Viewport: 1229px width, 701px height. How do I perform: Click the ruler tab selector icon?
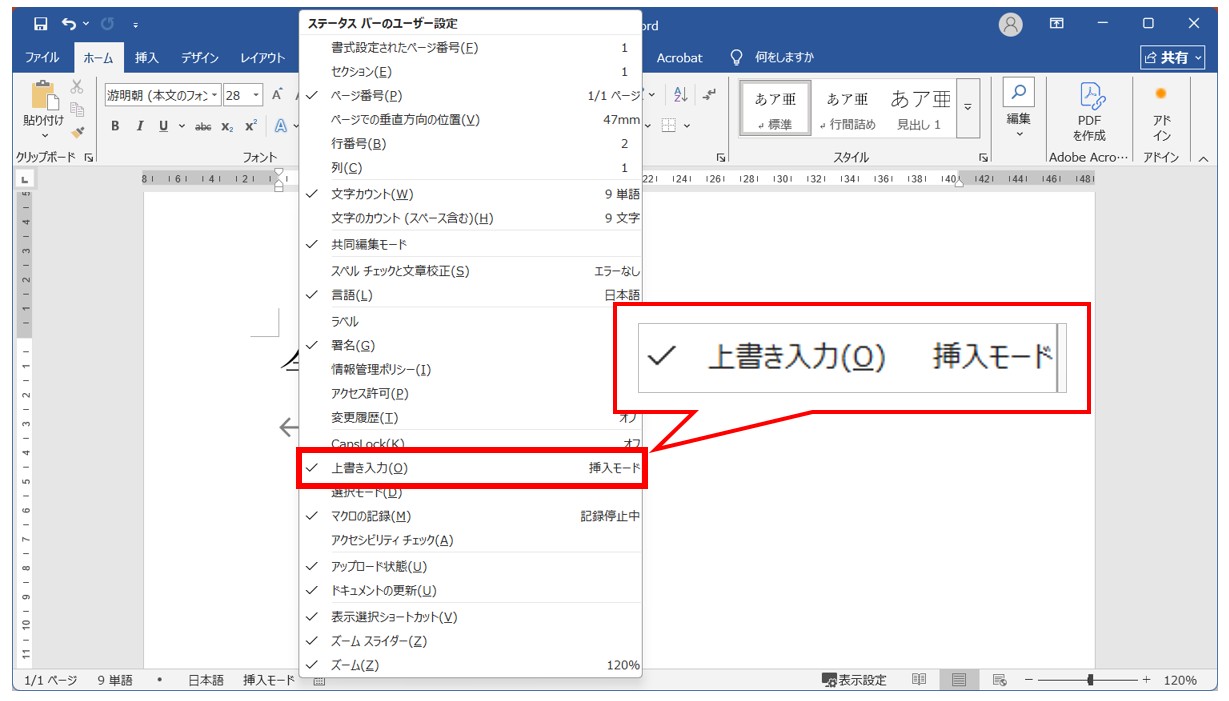(23, 179)
